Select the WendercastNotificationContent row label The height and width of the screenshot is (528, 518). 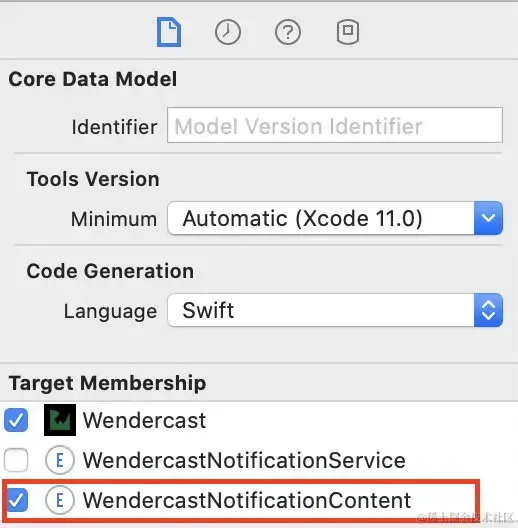[x=247, y=500]
